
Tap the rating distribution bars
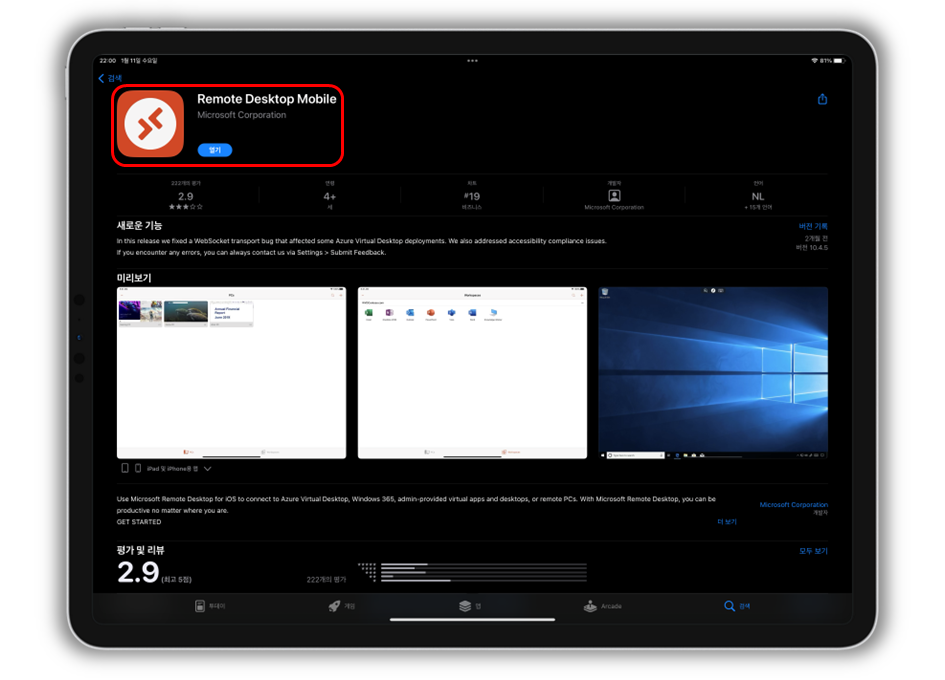pos(472,572)
